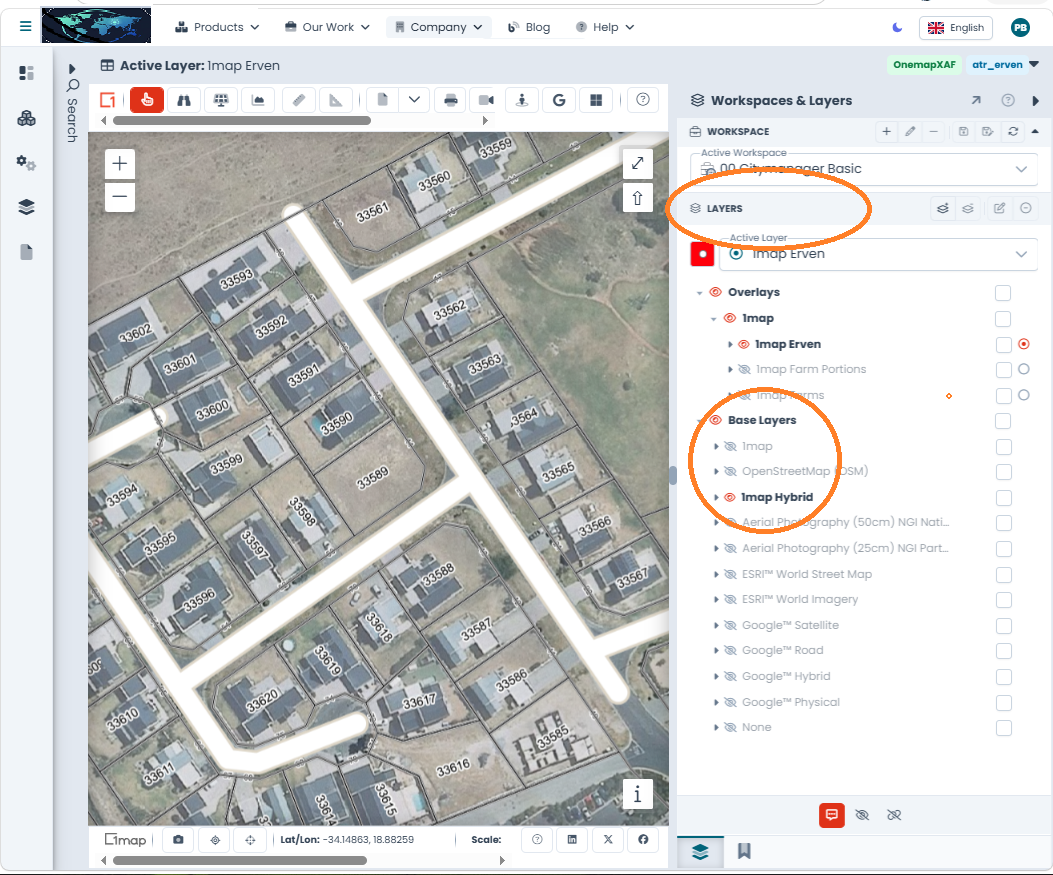Open the atr_erven dropdown arrow
The width and height of the screenshot is (1053, 875).
click(1034, 64)
